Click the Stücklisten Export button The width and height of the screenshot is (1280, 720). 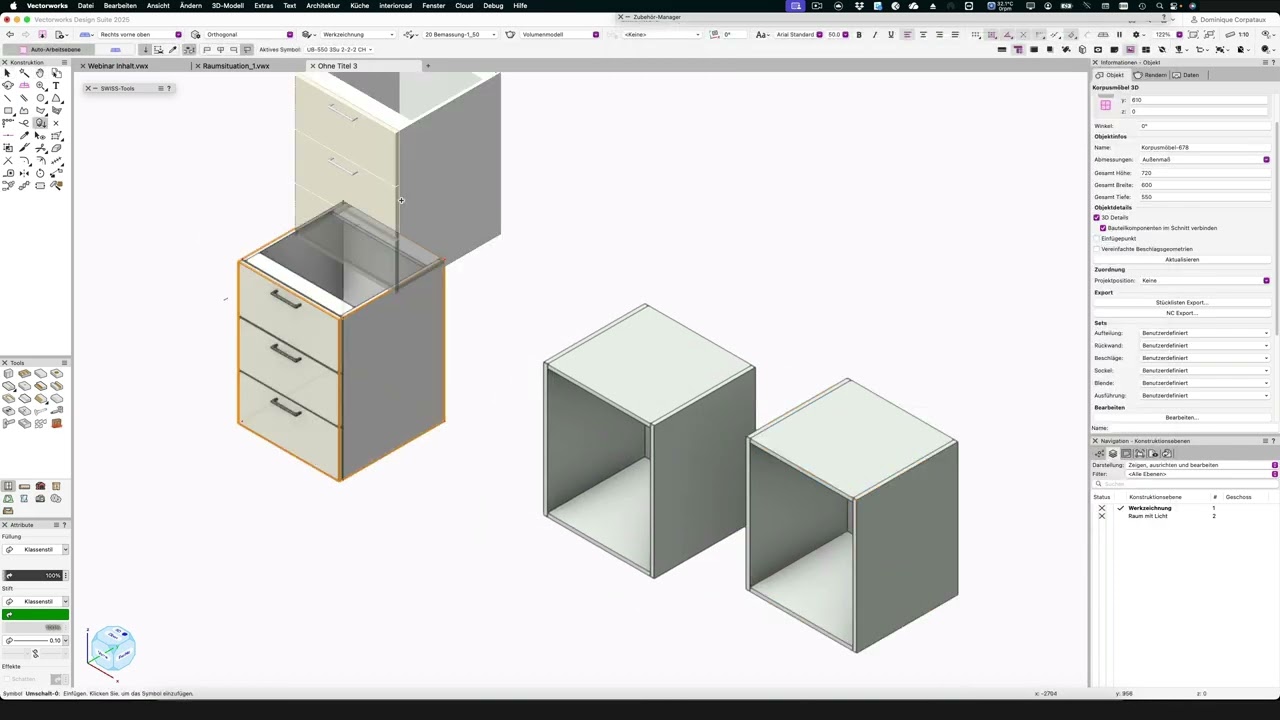(1182, 303)
